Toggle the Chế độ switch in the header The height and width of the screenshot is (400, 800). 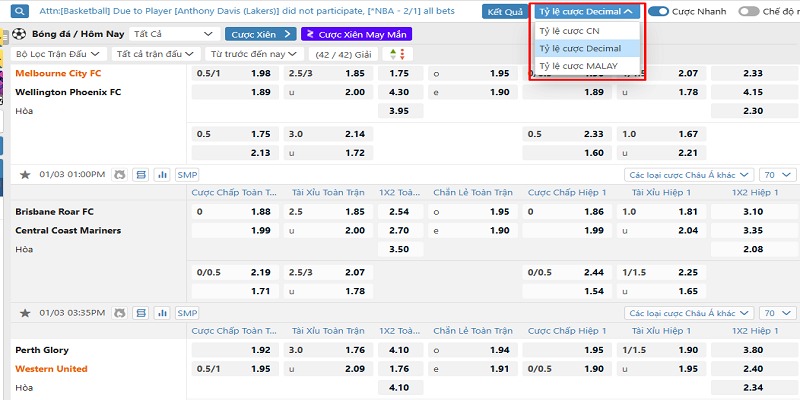[x=748, y=11]
